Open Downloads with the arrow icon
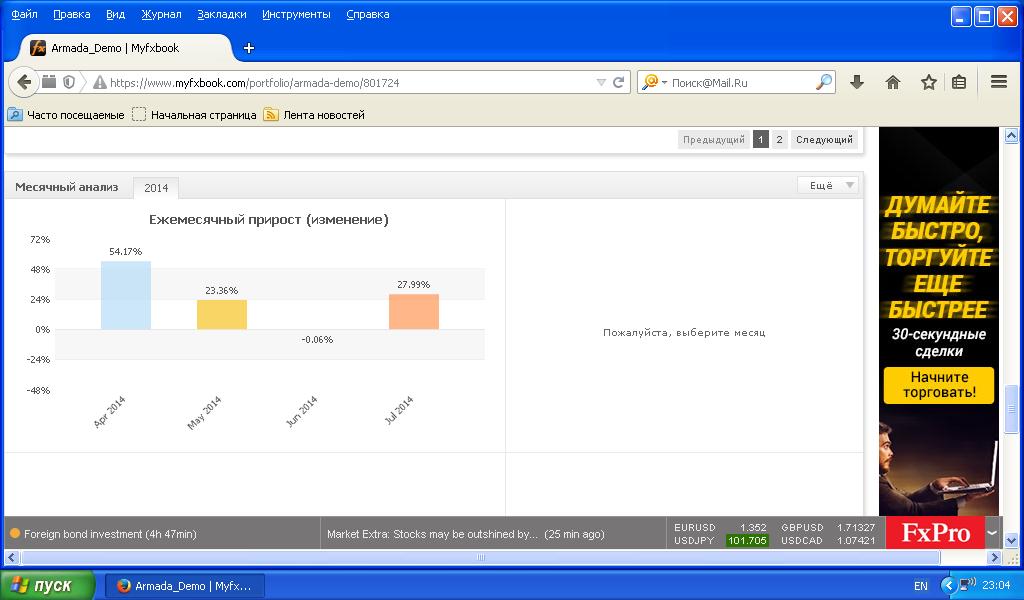Image resolution: width=1024 pixels, height=600 pixels. [x=857, y=82]
